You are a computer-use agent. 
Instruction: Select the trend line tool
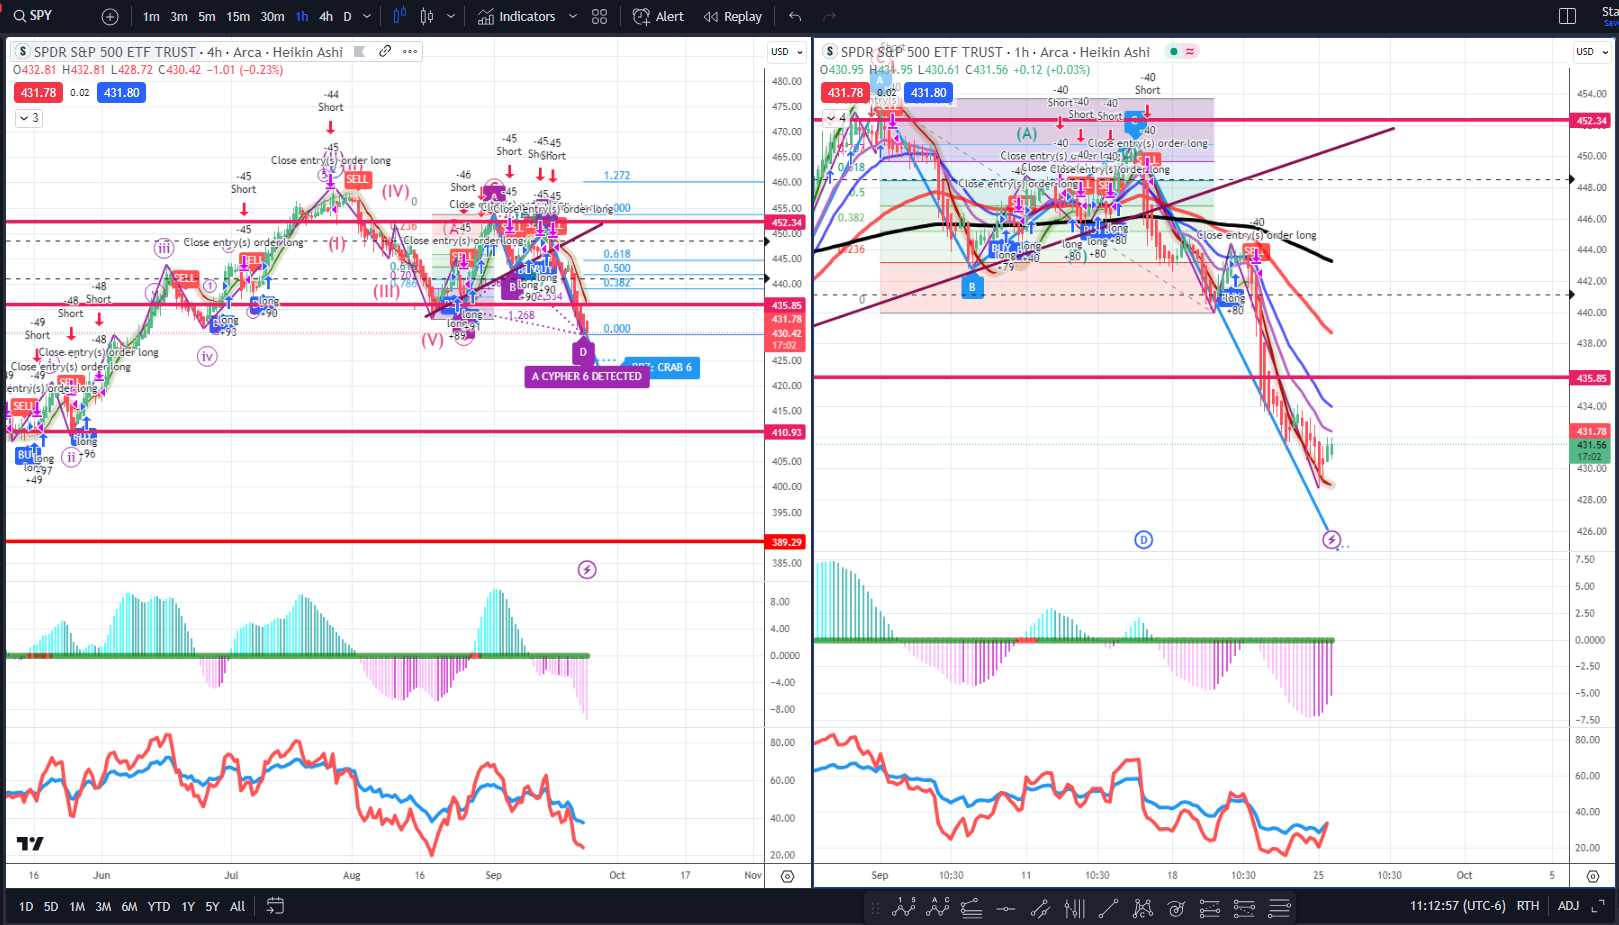(1108, 908)
